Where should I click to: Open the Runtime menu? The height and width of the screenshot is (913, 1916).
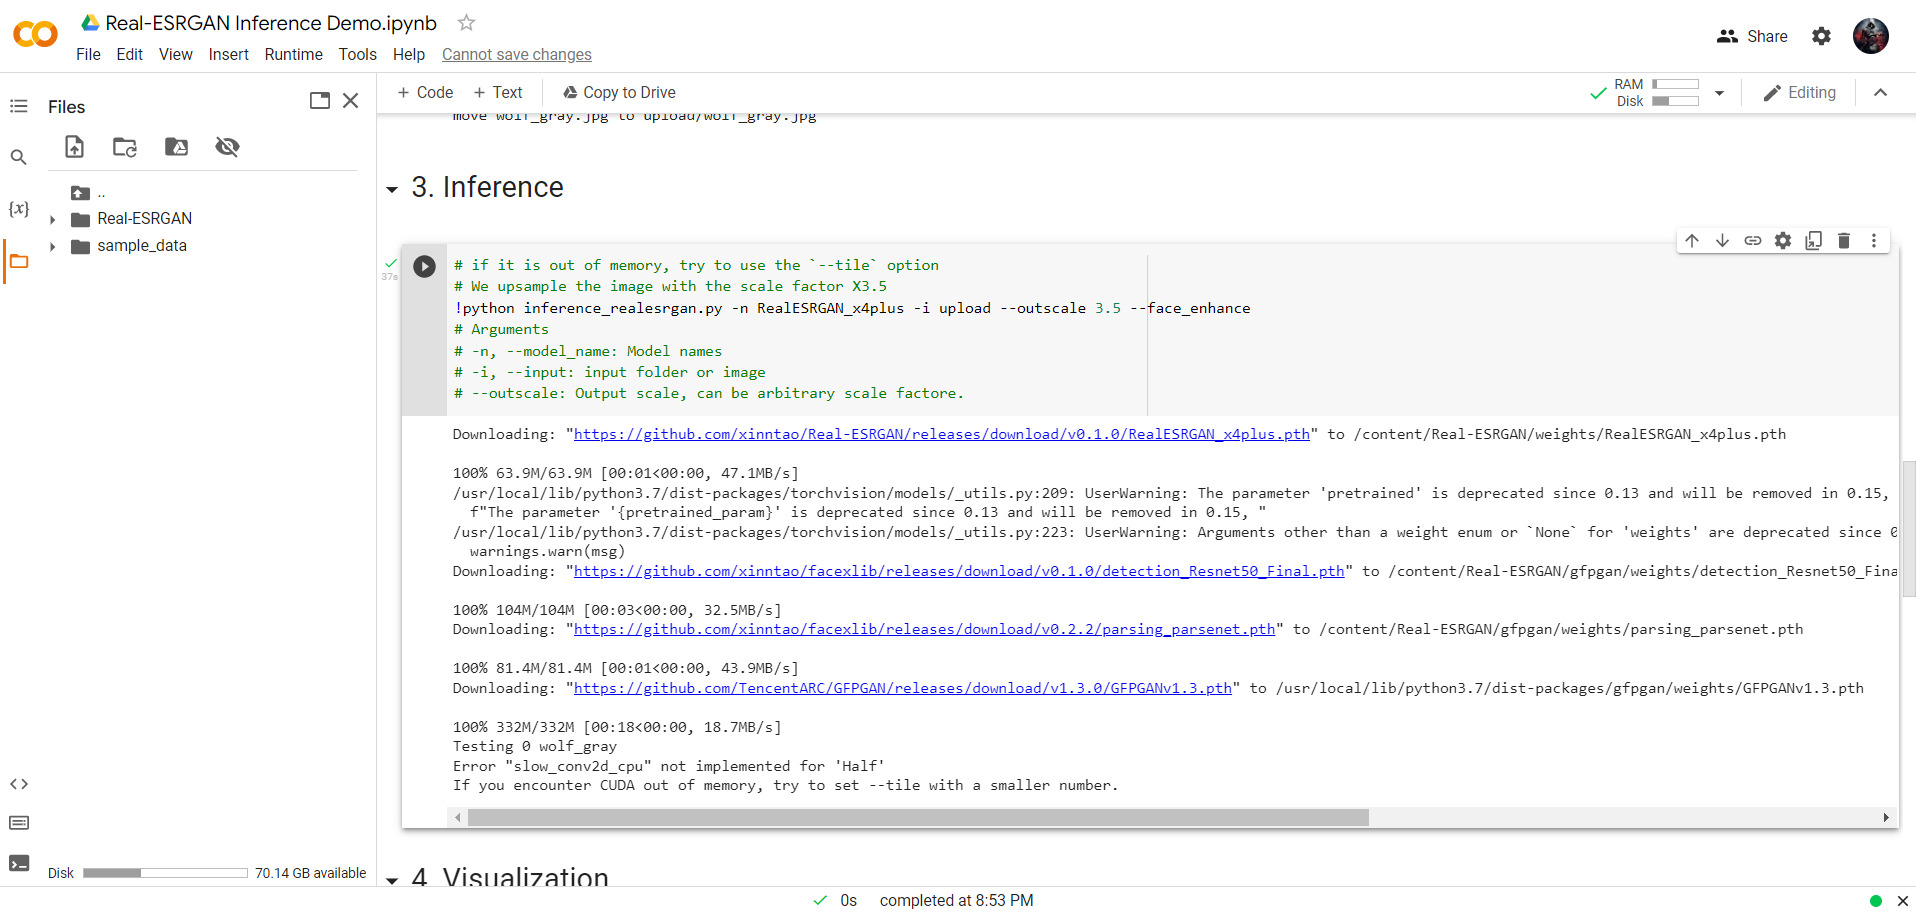293,54
